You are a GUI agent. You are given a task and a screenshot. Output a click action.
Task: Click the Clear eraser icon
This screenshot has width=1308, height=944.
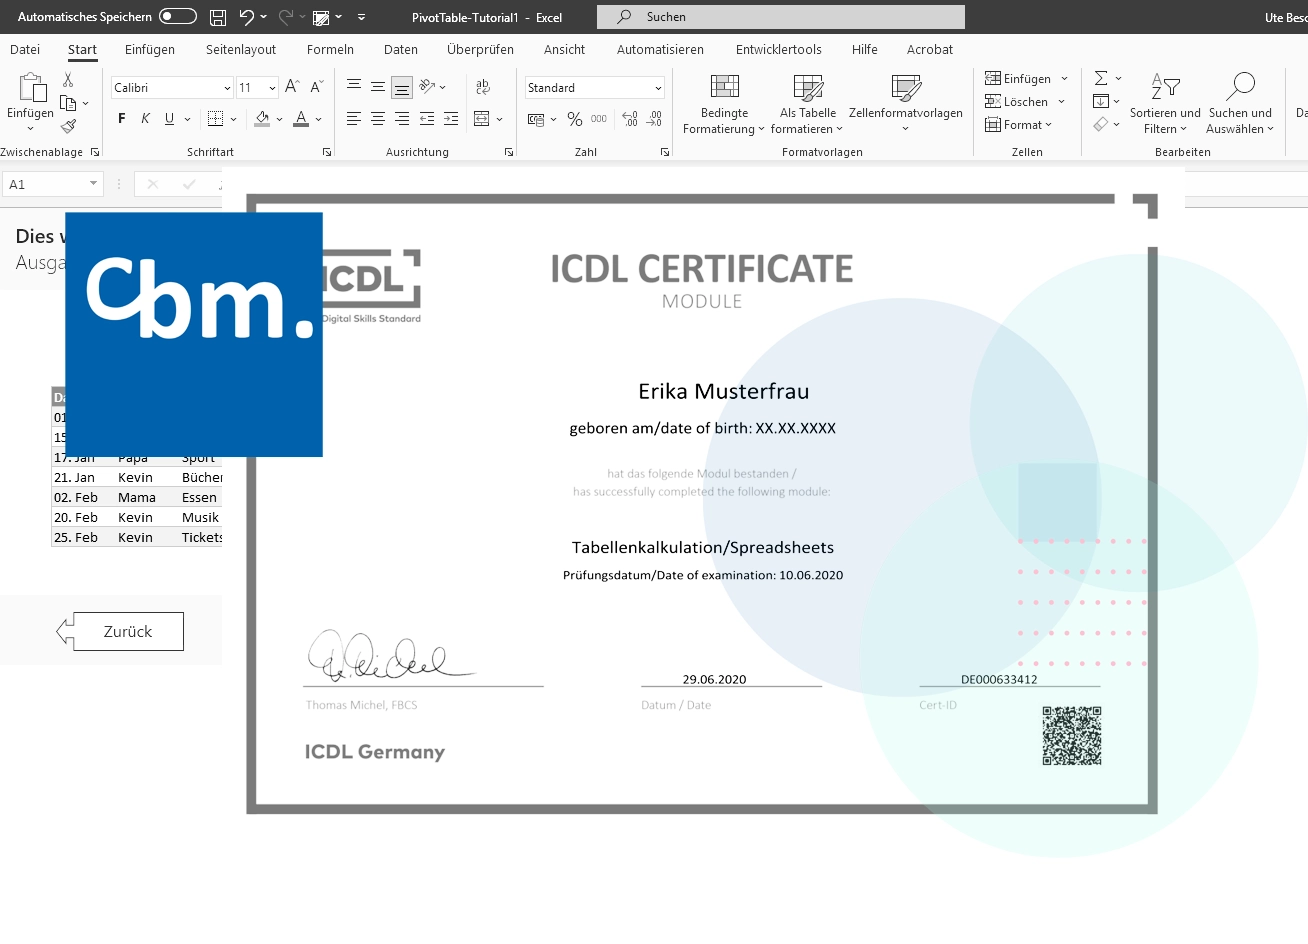click(x=1101, y=124)
